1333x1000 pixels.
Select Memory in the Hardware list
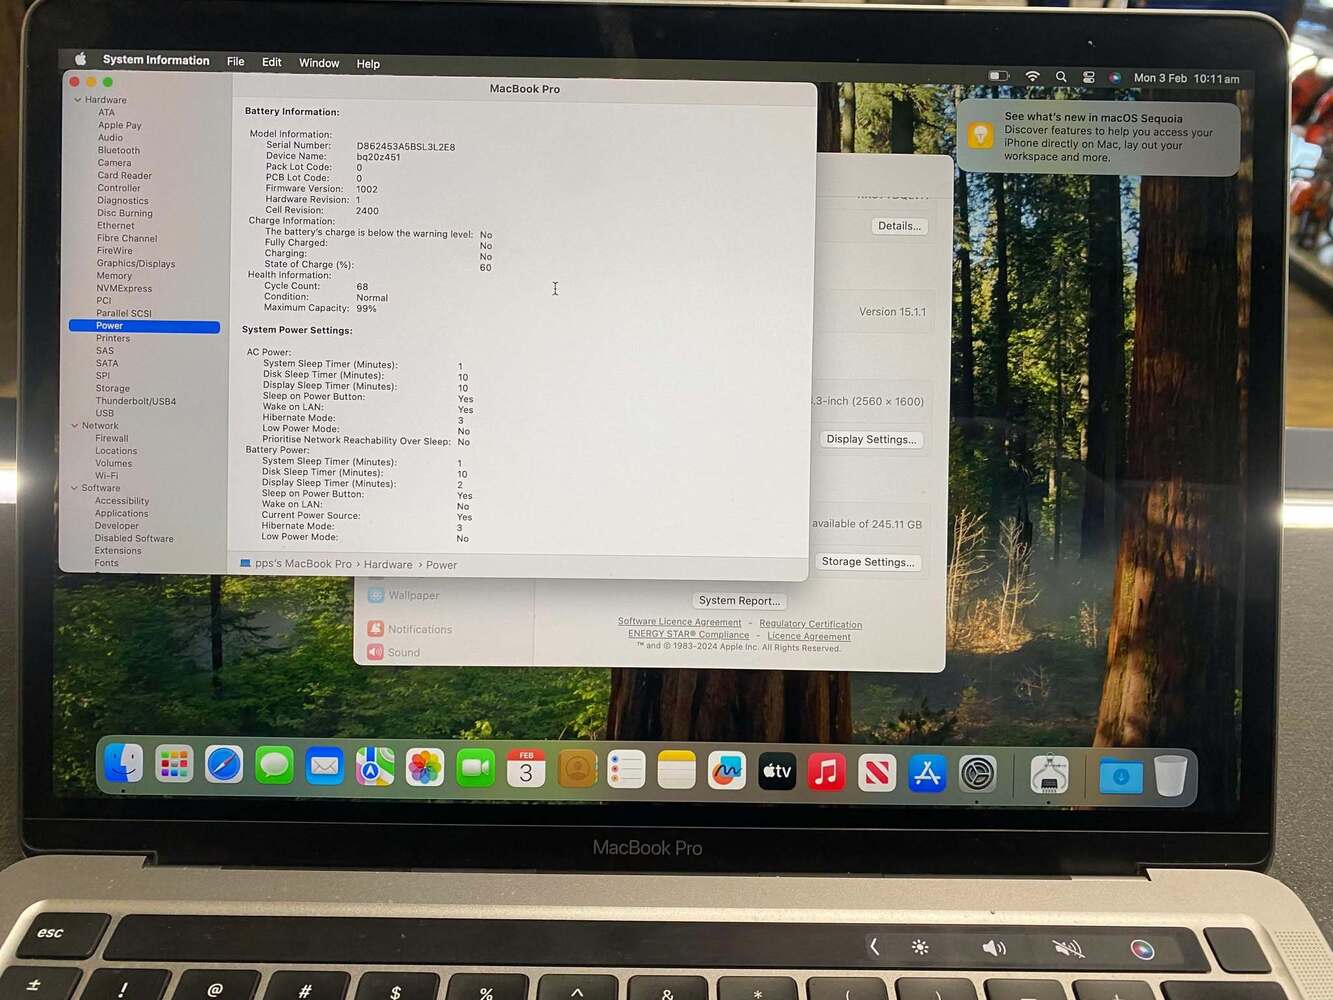(x=114, y=276)
